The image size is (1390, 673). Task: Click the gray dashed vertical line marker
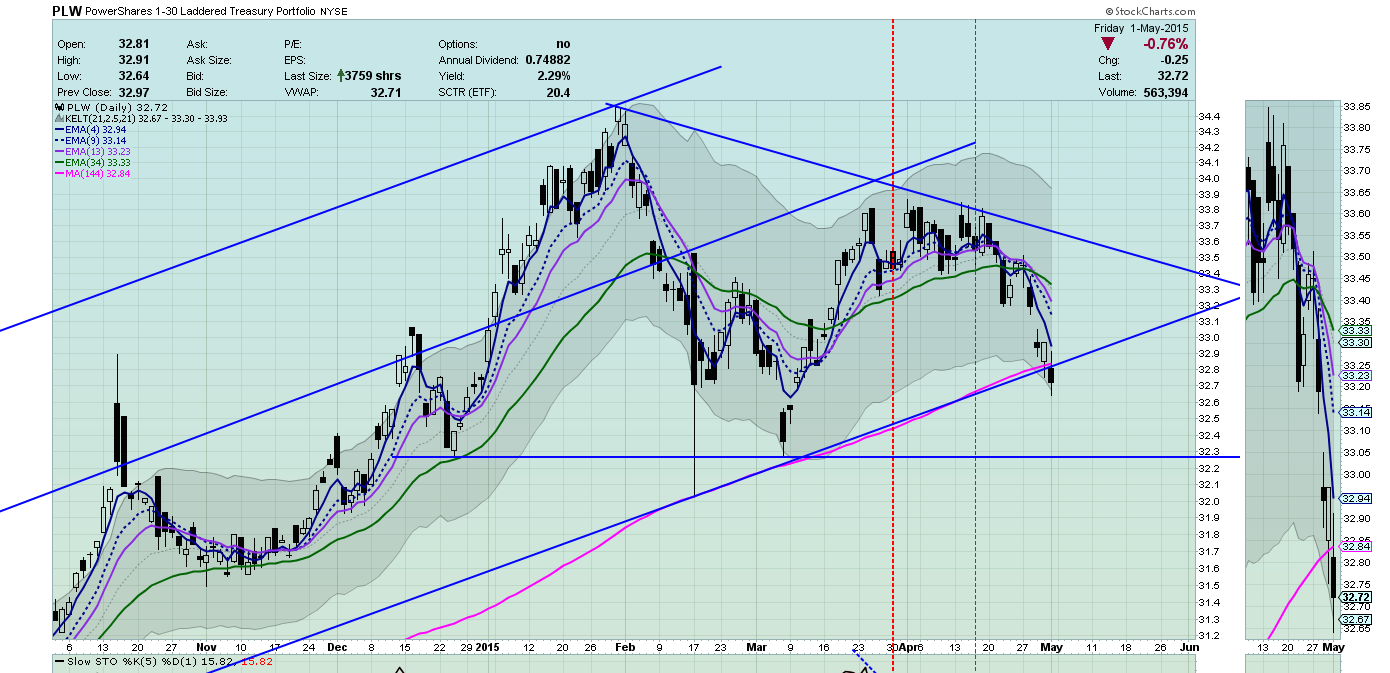tap(975, 330)
